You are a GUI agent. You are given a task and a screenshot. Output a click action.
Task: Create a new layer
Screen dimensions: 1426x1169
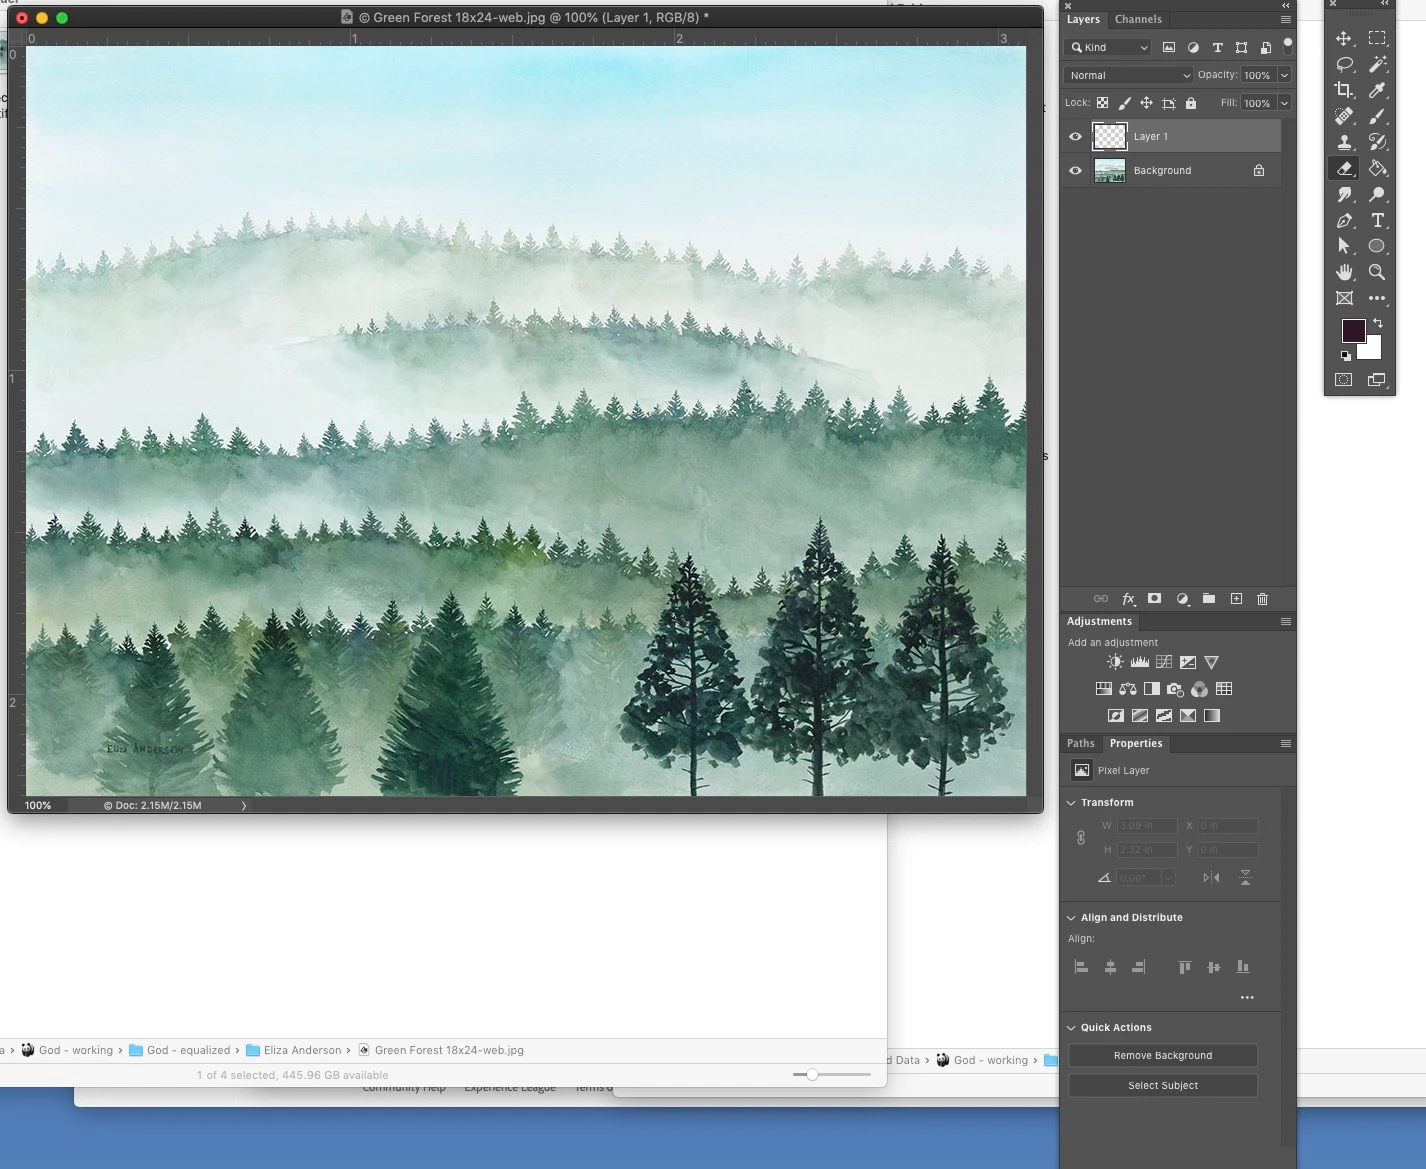click(x=1236, y=599)
